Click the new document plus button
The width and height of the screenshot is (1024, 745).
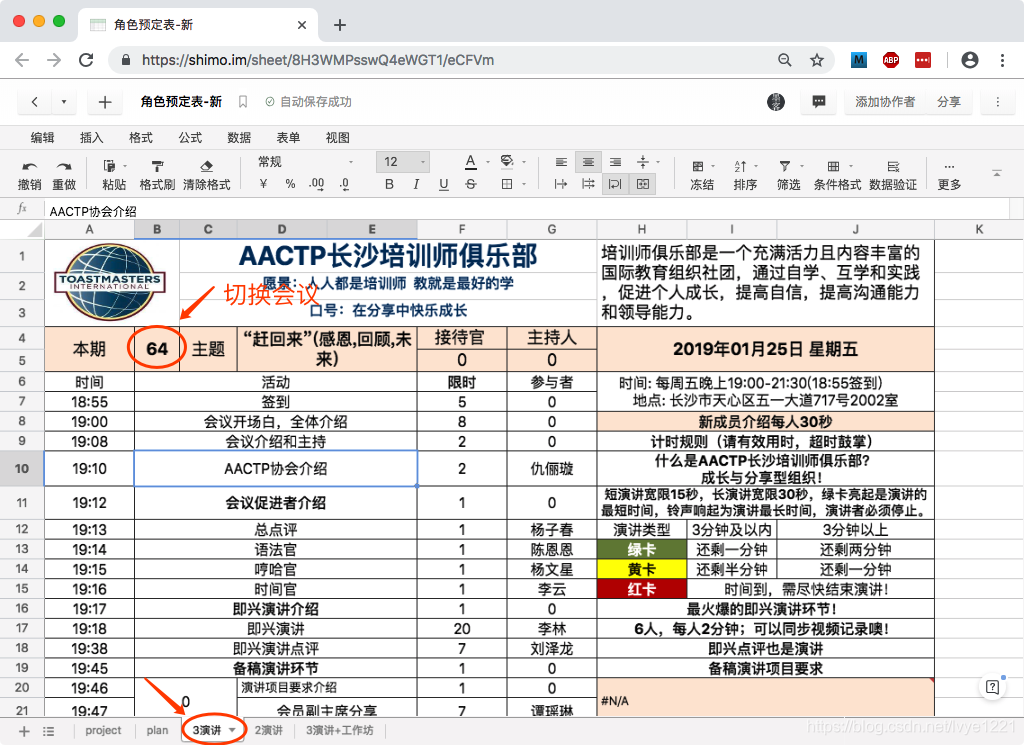(104, 102)
